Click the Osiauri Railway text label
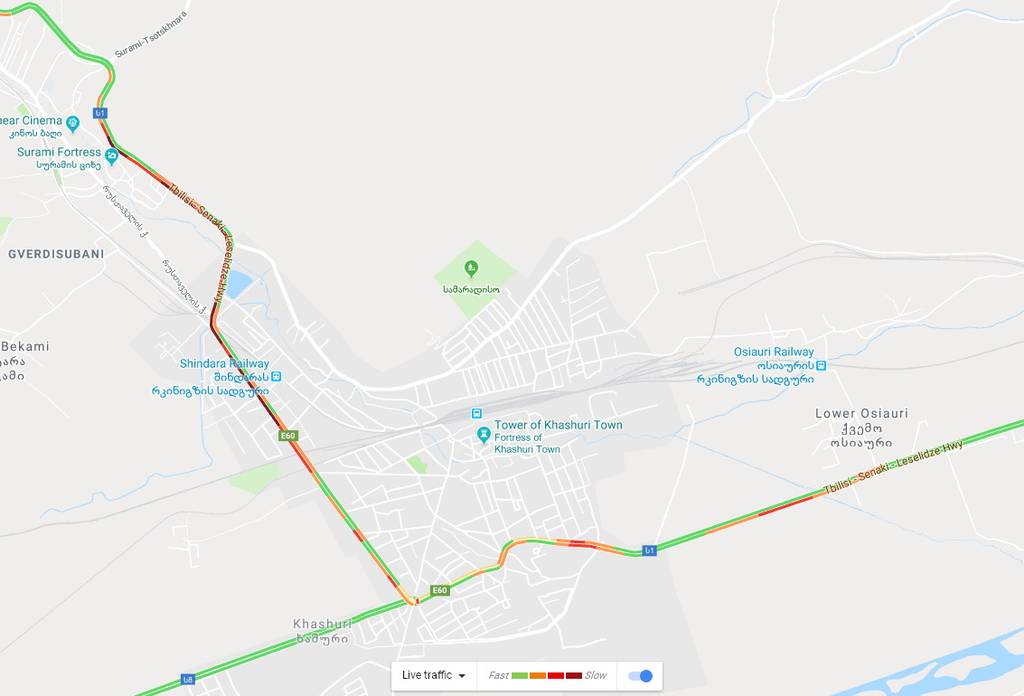 click(x=774, y=352)
